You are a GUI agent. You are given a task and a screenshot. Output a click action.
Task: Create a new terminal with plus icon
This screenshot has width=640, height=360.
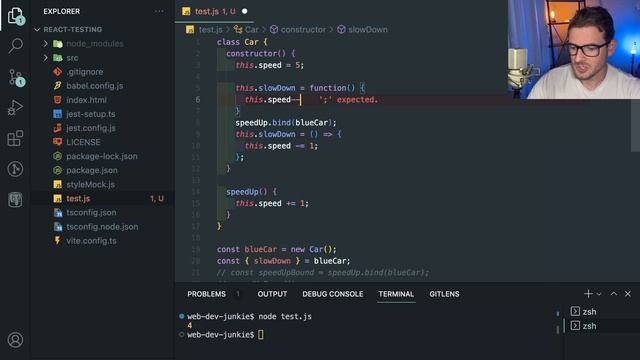coord(588,293)
